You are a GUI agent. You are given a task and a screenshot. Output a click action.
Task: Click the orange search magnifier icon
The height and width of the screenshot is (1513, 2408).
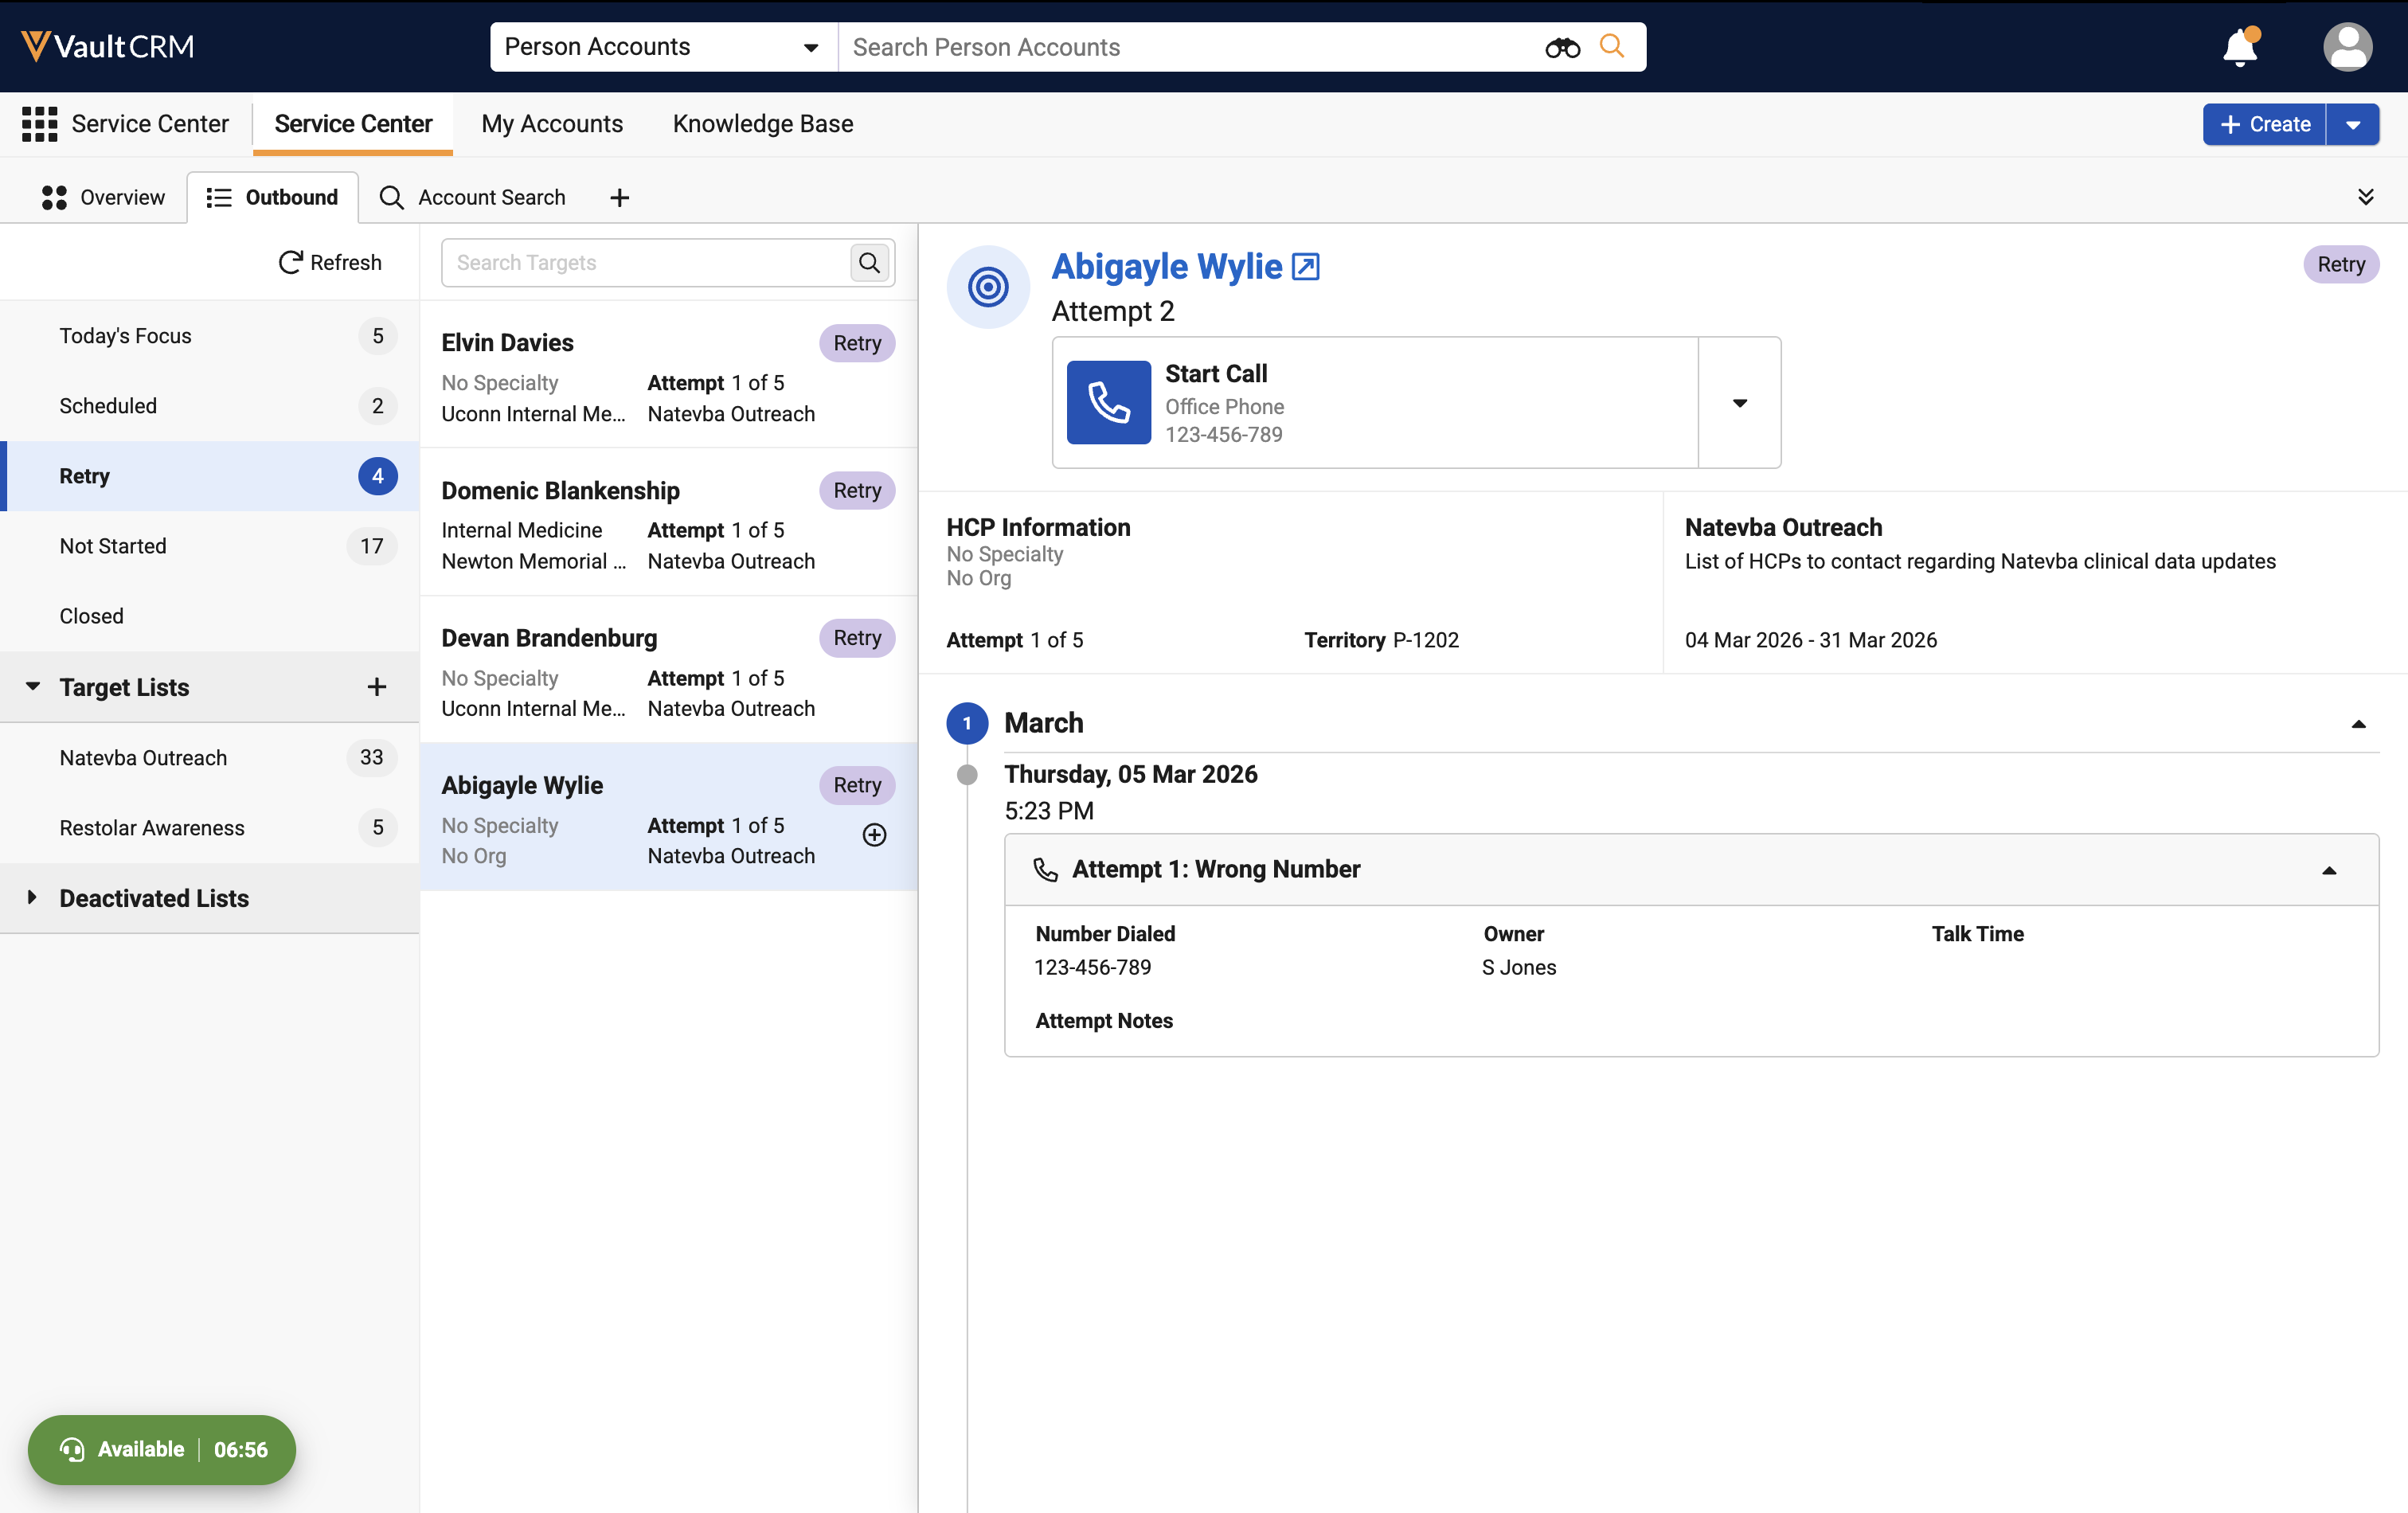click(x=1611, y=46)
